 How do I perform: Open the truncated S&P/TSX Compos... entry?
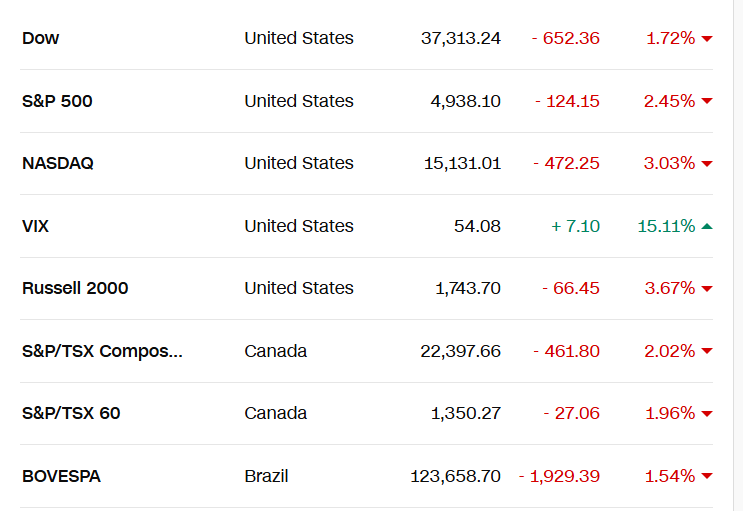102,351
